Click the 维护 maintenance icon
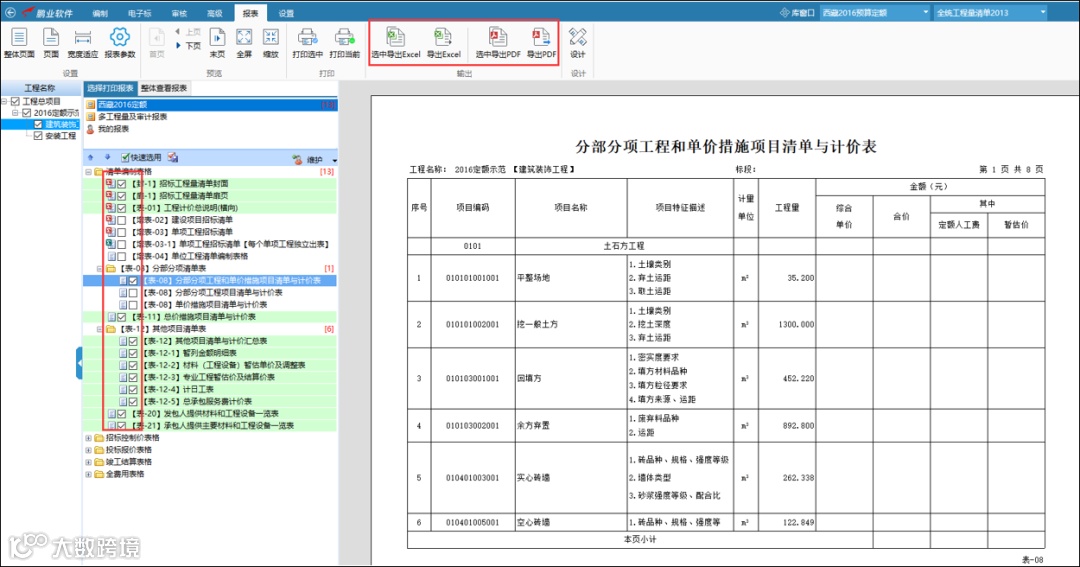 pos(298,159)
